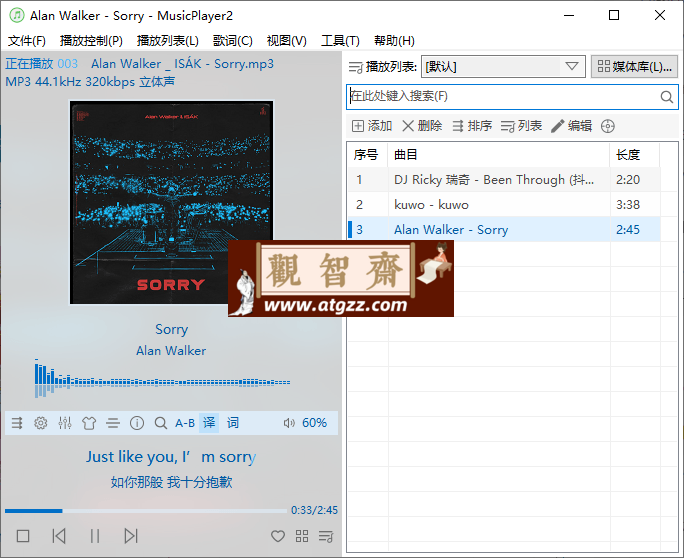Click the magnifier icon in search box
The height and width of the screenshot is (558, 684).
[667, 96]
